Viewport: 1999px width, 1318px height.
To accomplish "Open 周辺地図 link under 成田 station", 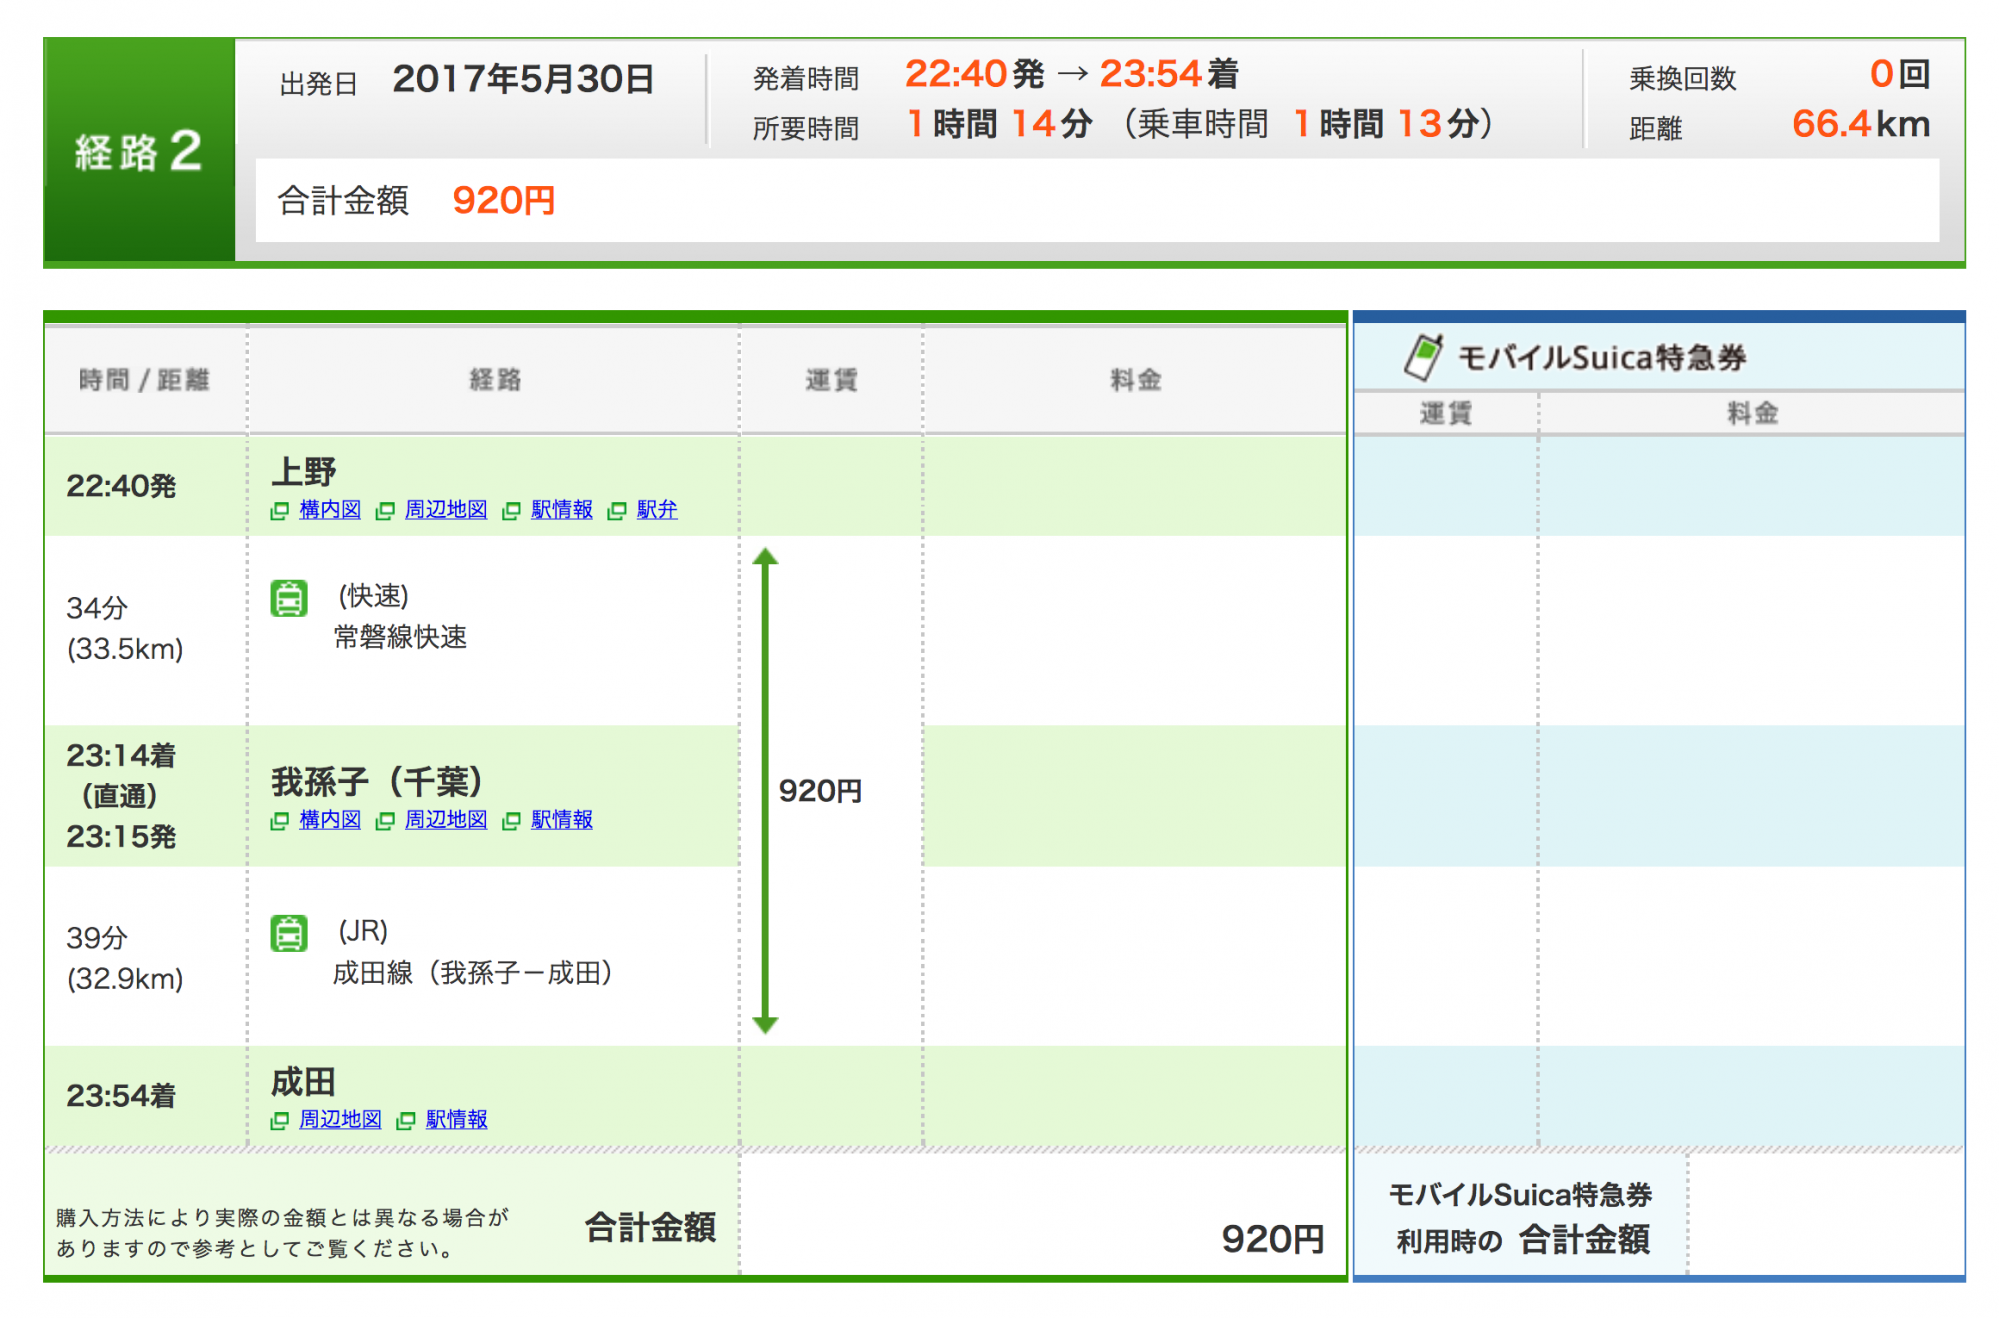I will click(x=340, y=1119).
